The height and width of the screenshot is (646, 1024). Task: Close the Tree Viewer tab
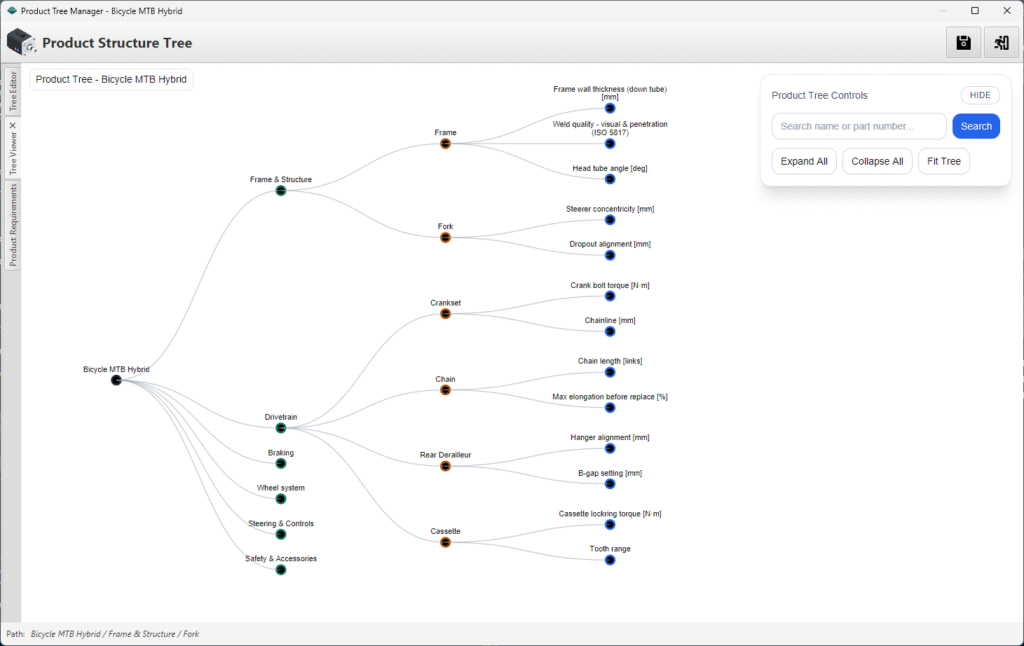[x=13, y=126]
